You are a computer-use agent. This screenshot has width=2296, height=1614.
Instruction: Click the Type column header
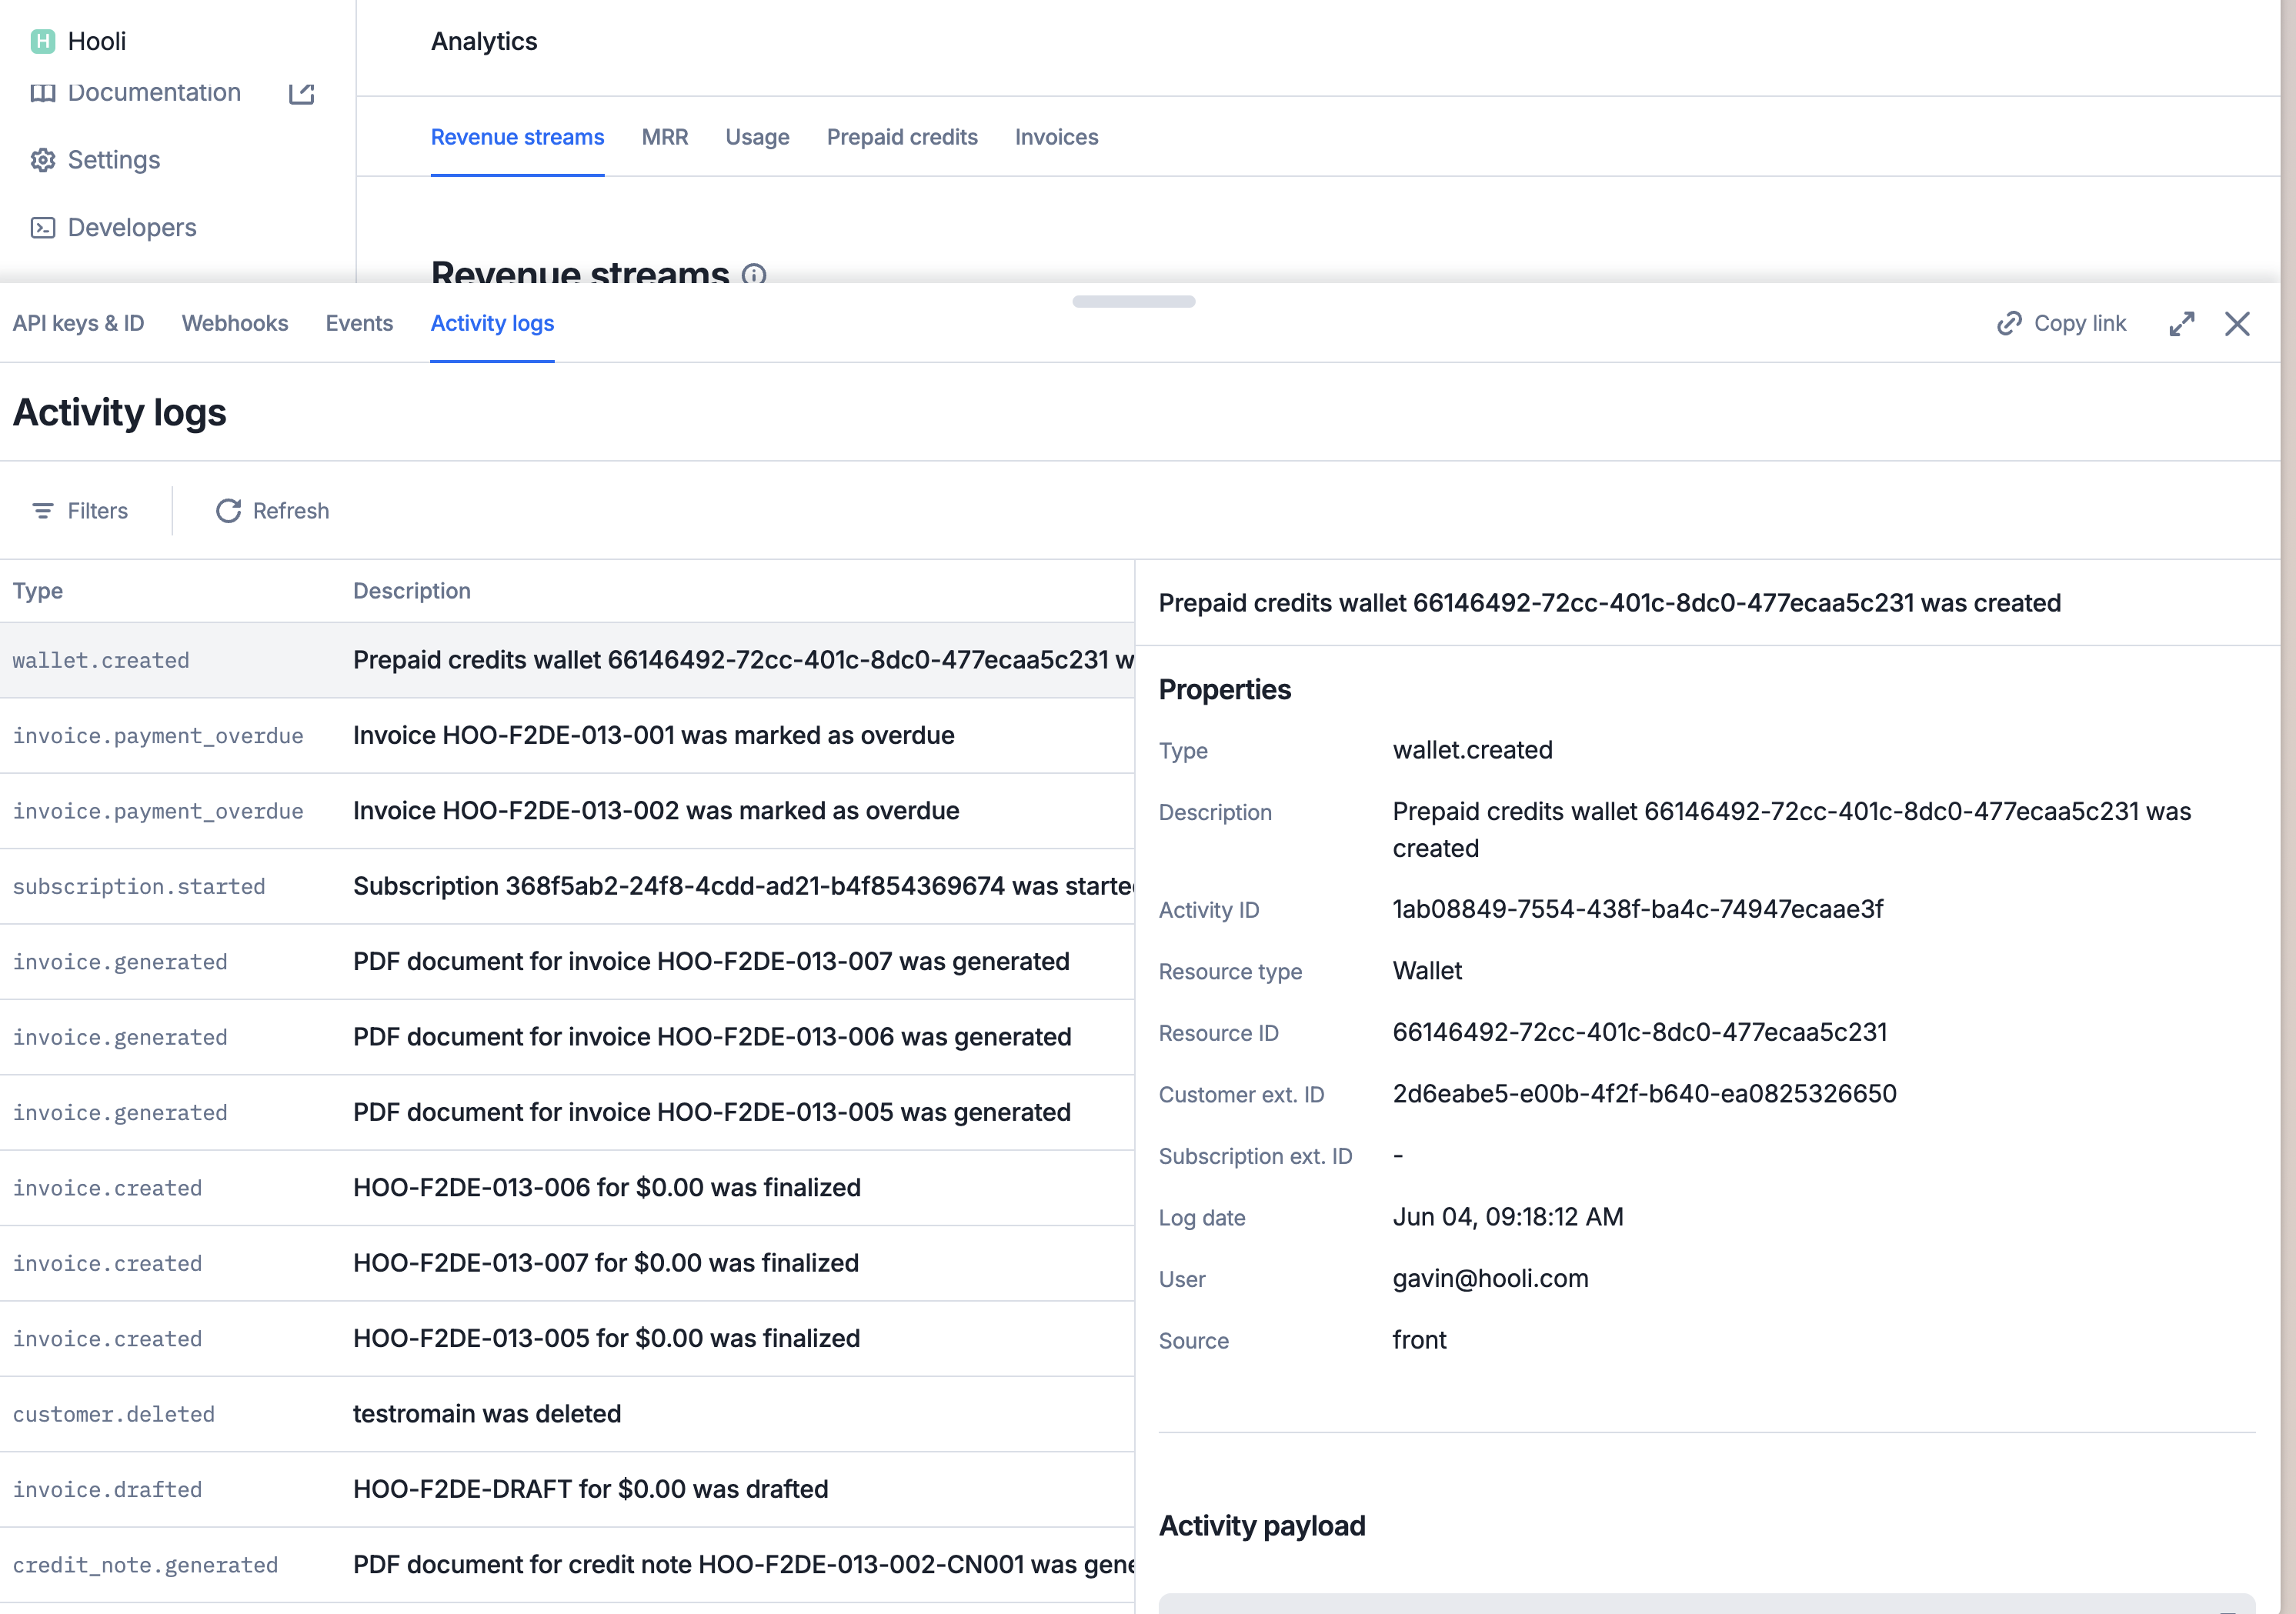coord(38,591)
